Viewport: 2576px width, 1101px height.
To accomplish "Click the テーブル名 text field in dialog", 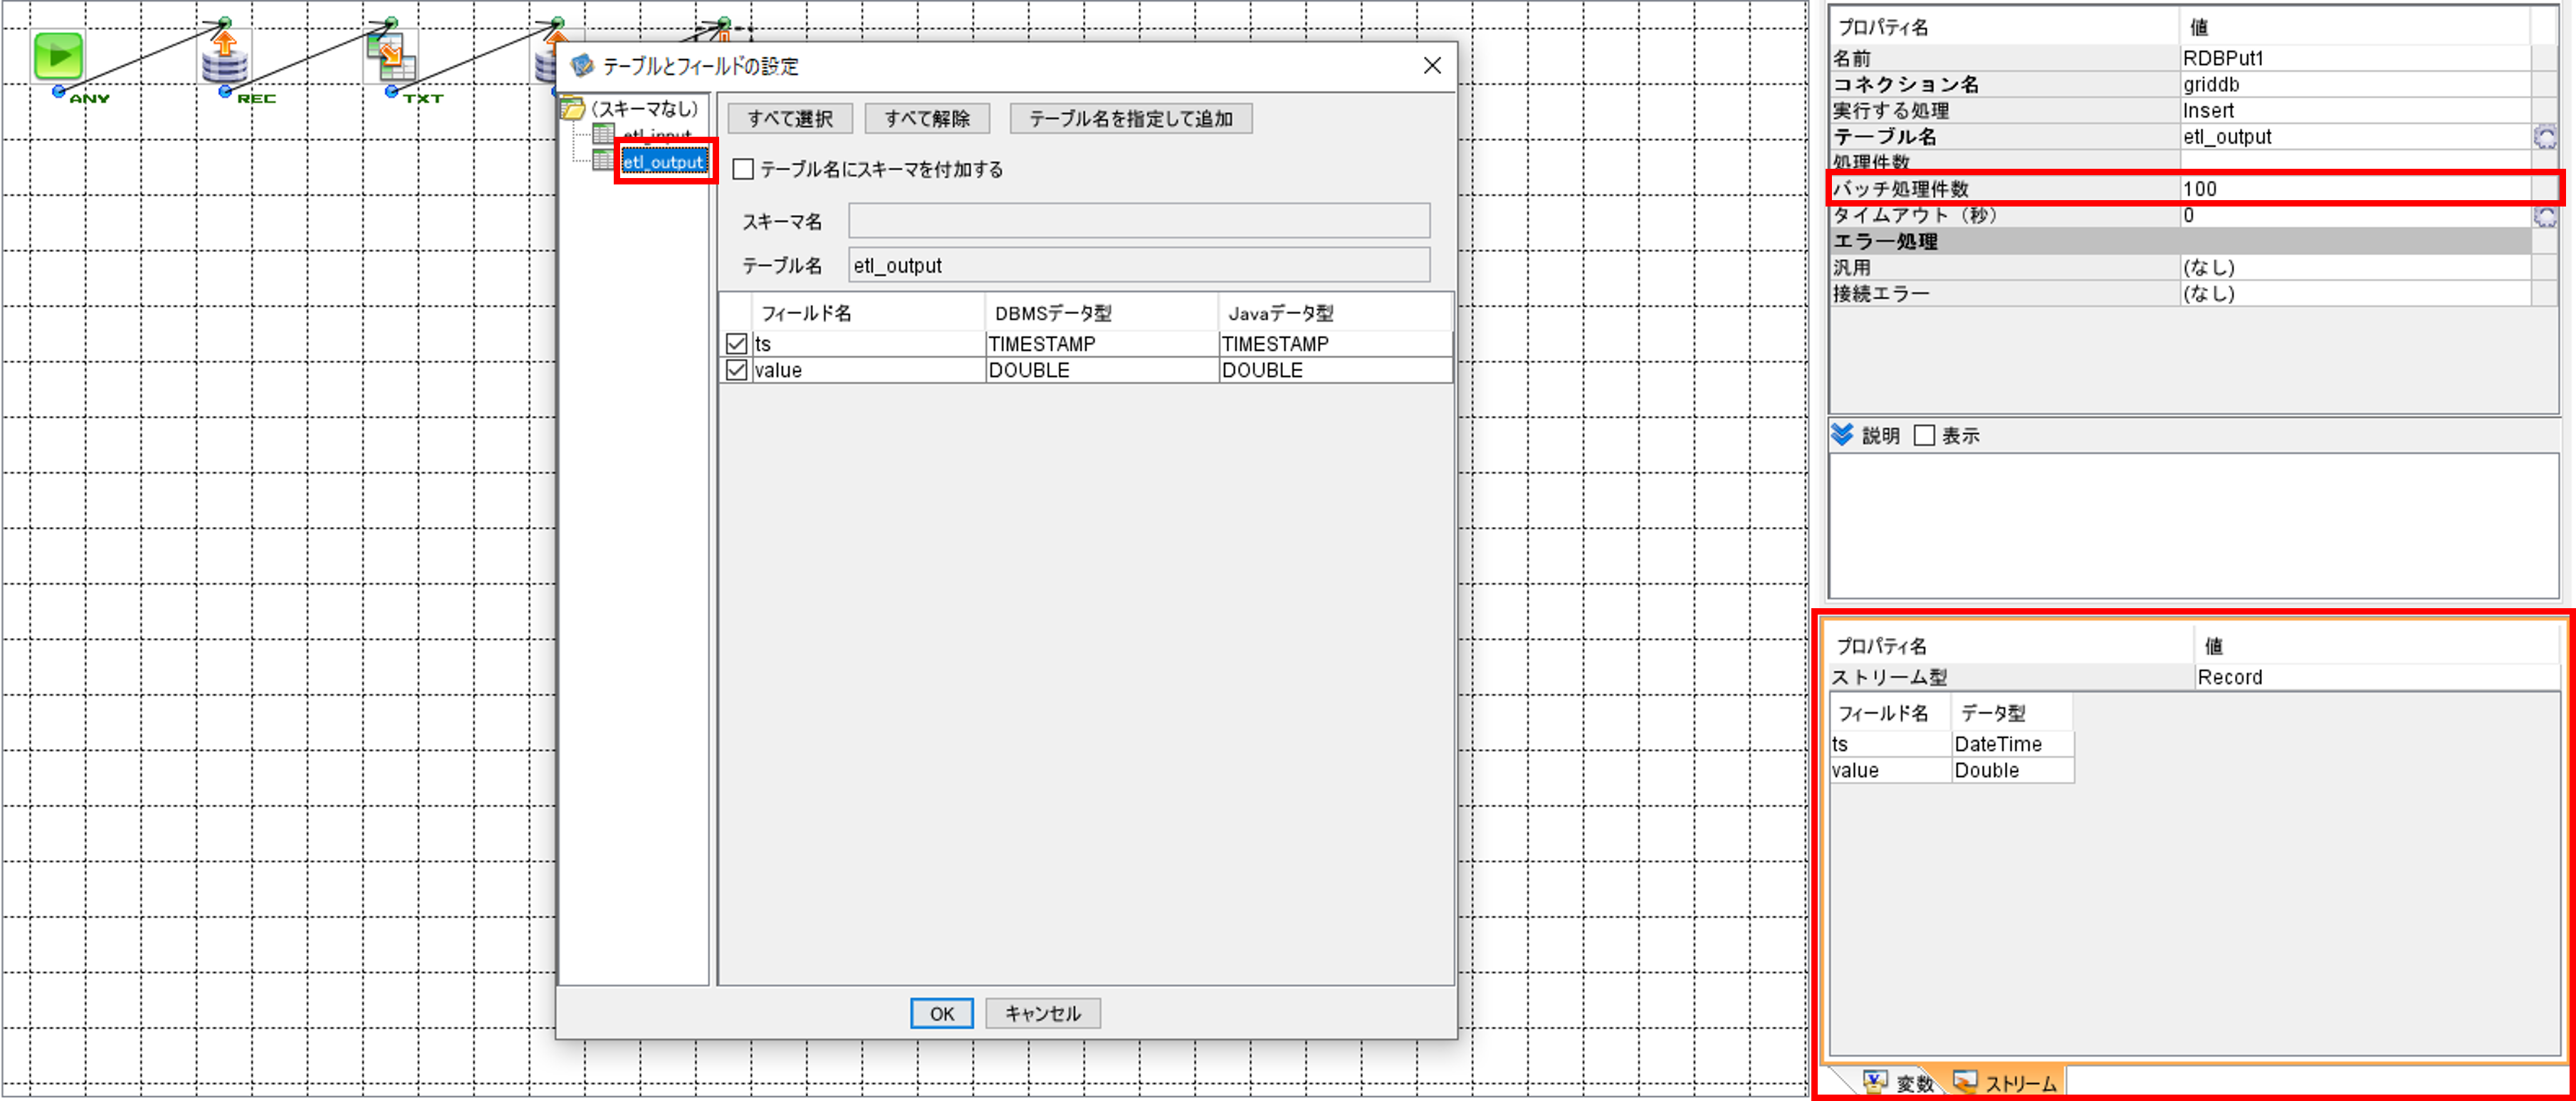I will pos(1138,266).
